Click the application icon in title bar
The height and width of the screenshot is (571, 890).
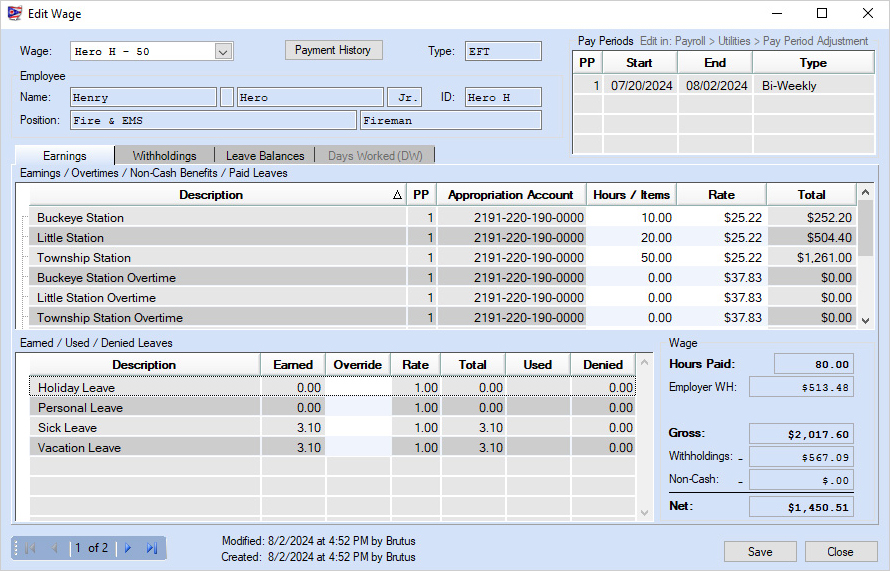click(14, 14)
